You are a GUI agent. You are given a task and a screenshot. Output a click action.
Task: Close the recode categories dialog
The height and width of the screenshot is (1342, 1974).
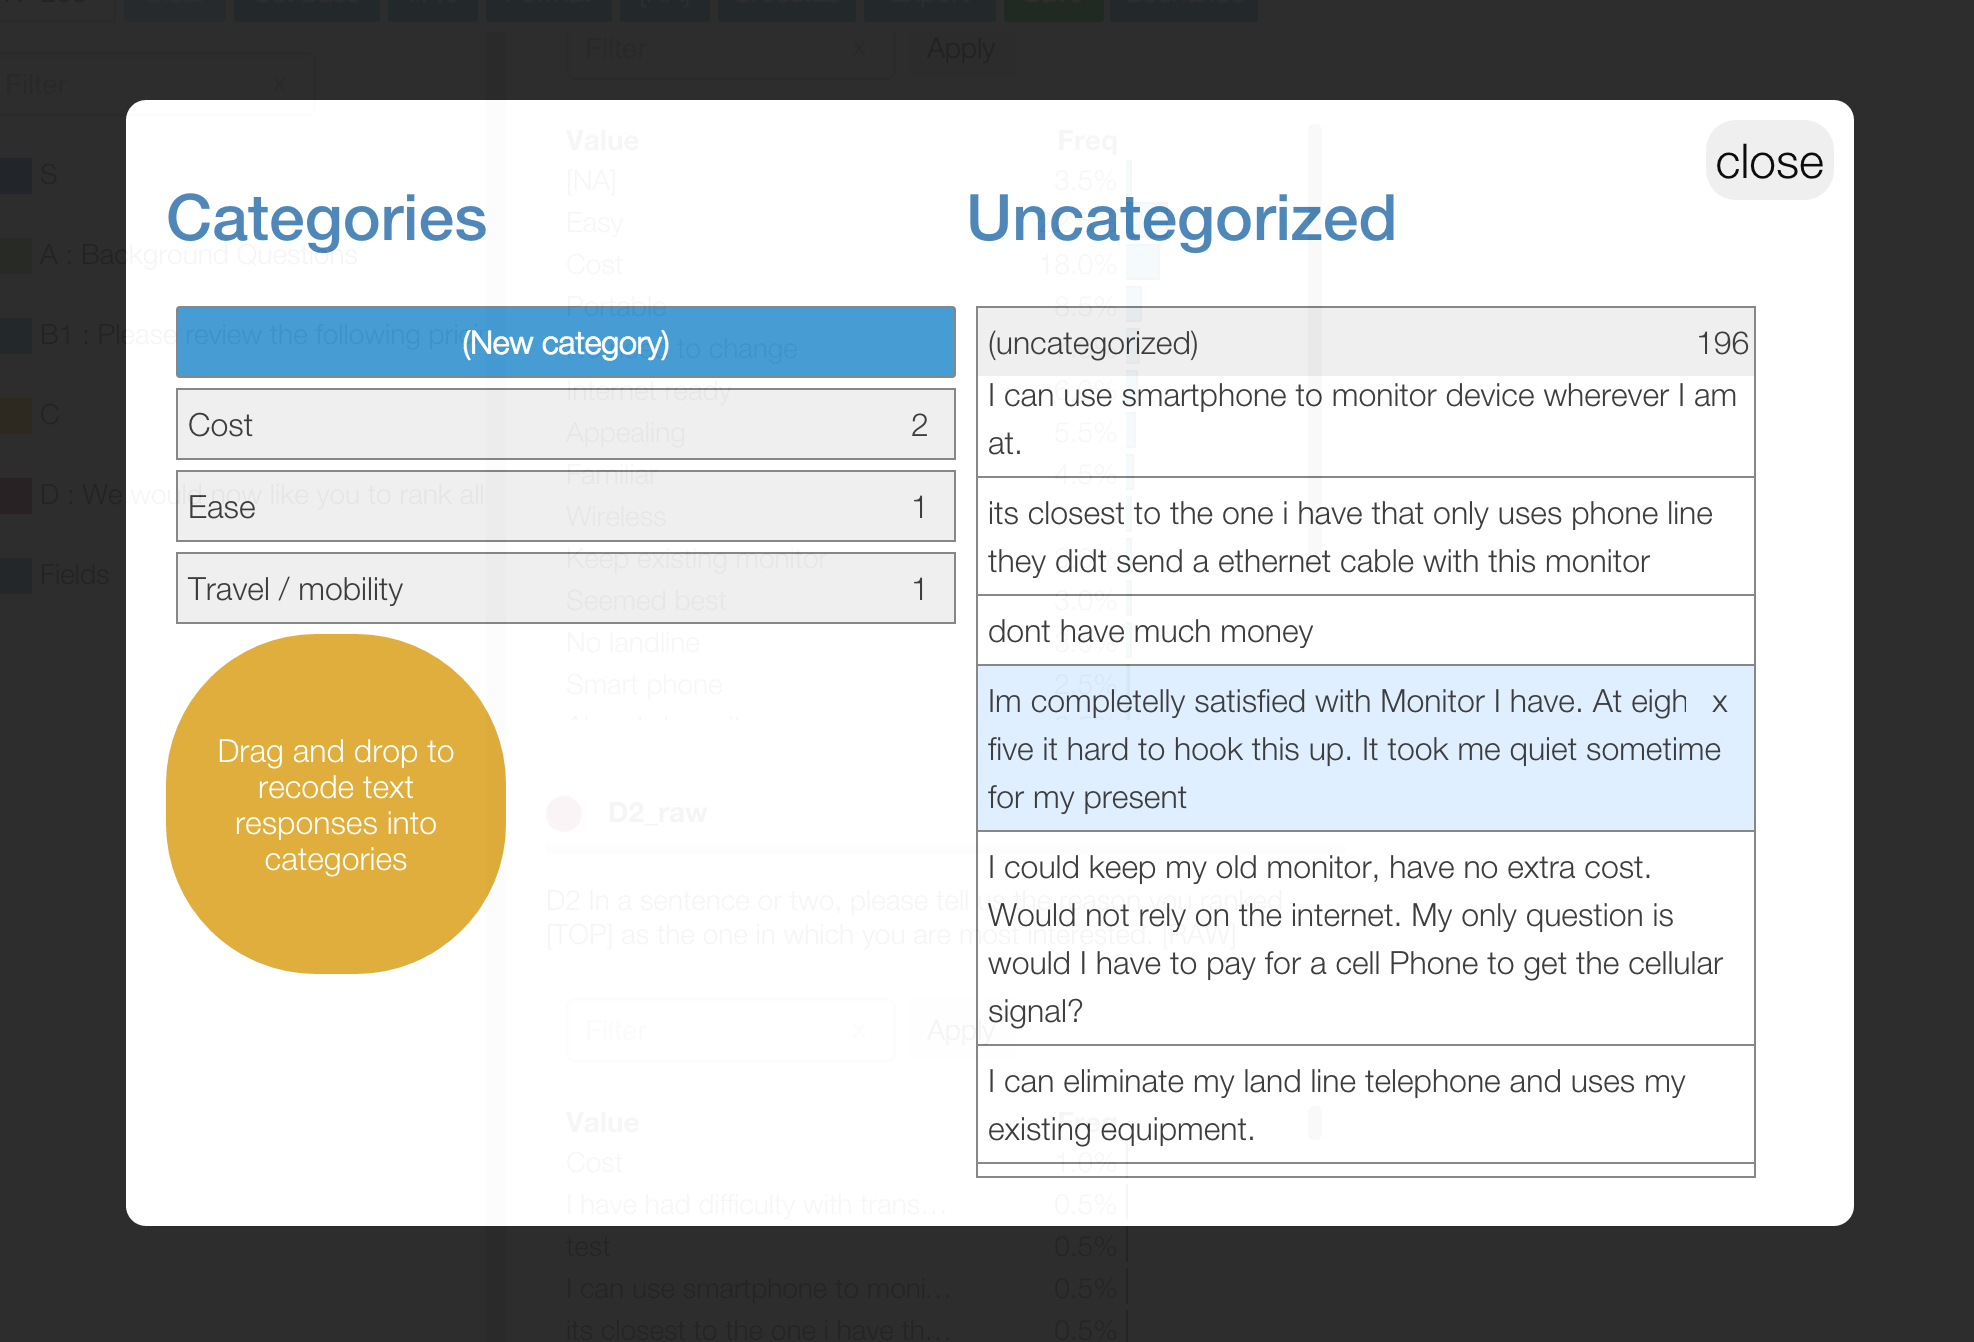click(1768, 162)
